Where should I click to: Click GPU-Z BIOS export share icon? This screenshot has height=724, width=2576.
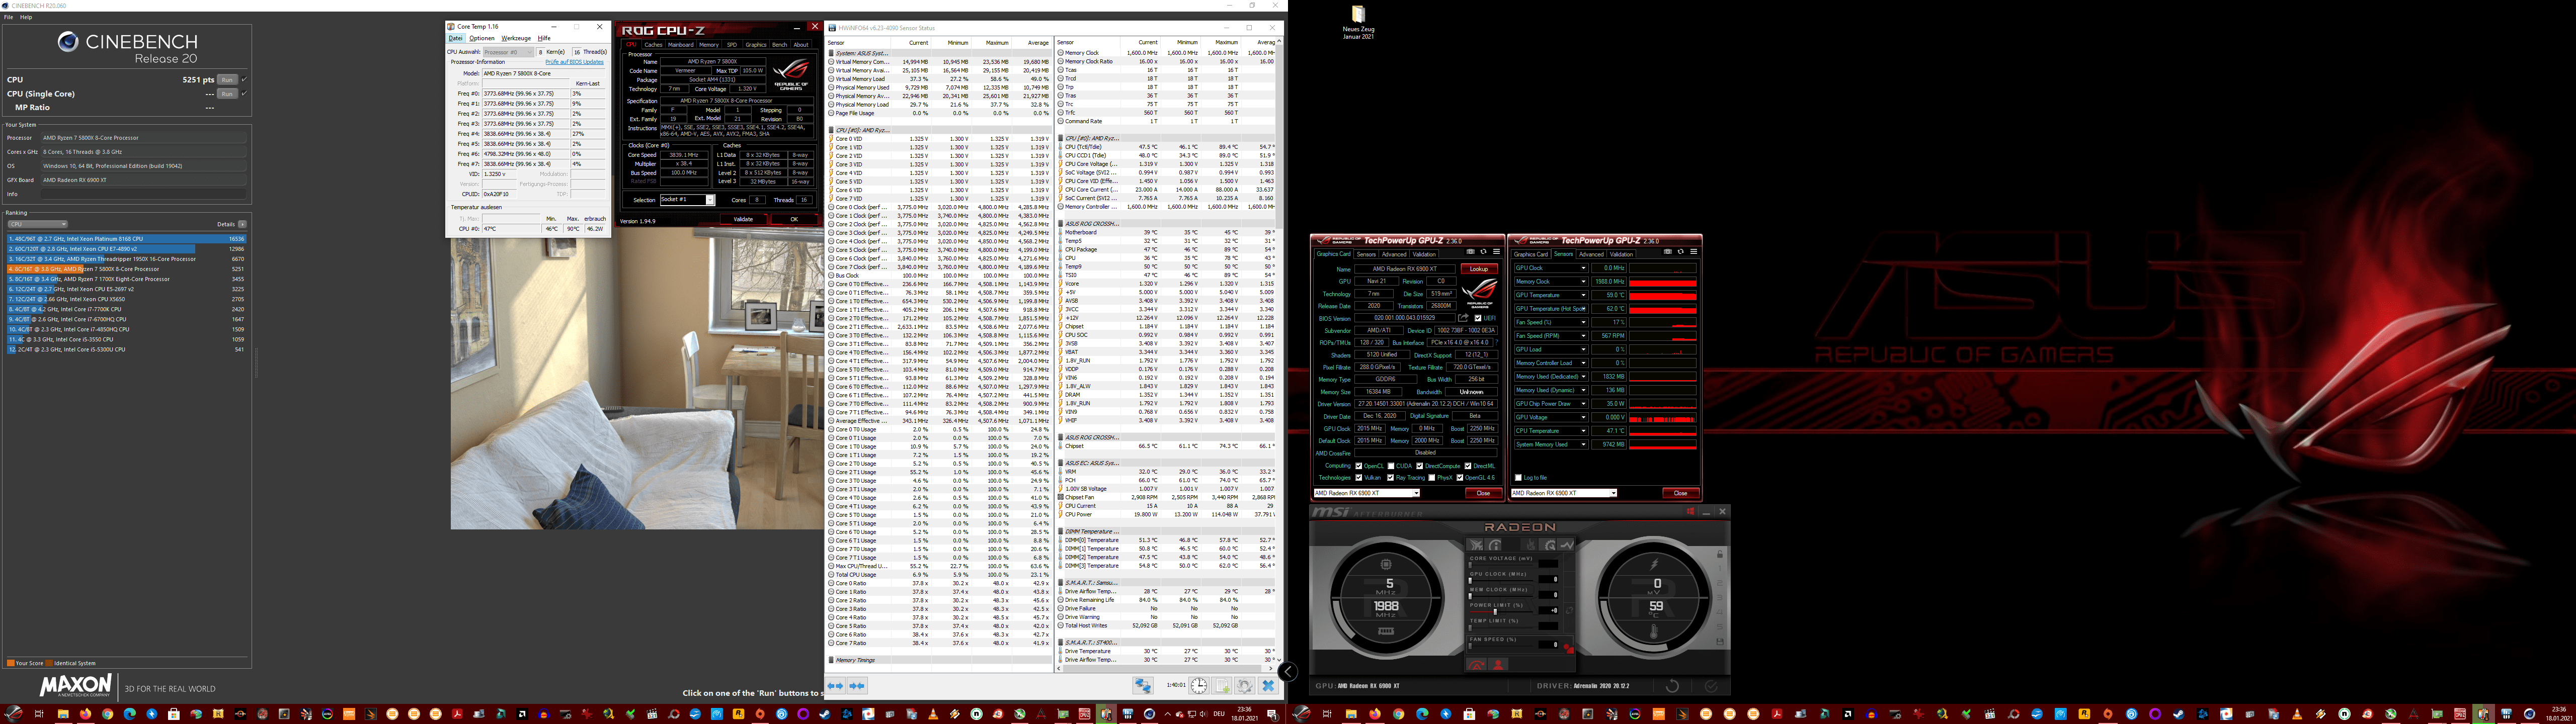click(x=1463, y=318)
